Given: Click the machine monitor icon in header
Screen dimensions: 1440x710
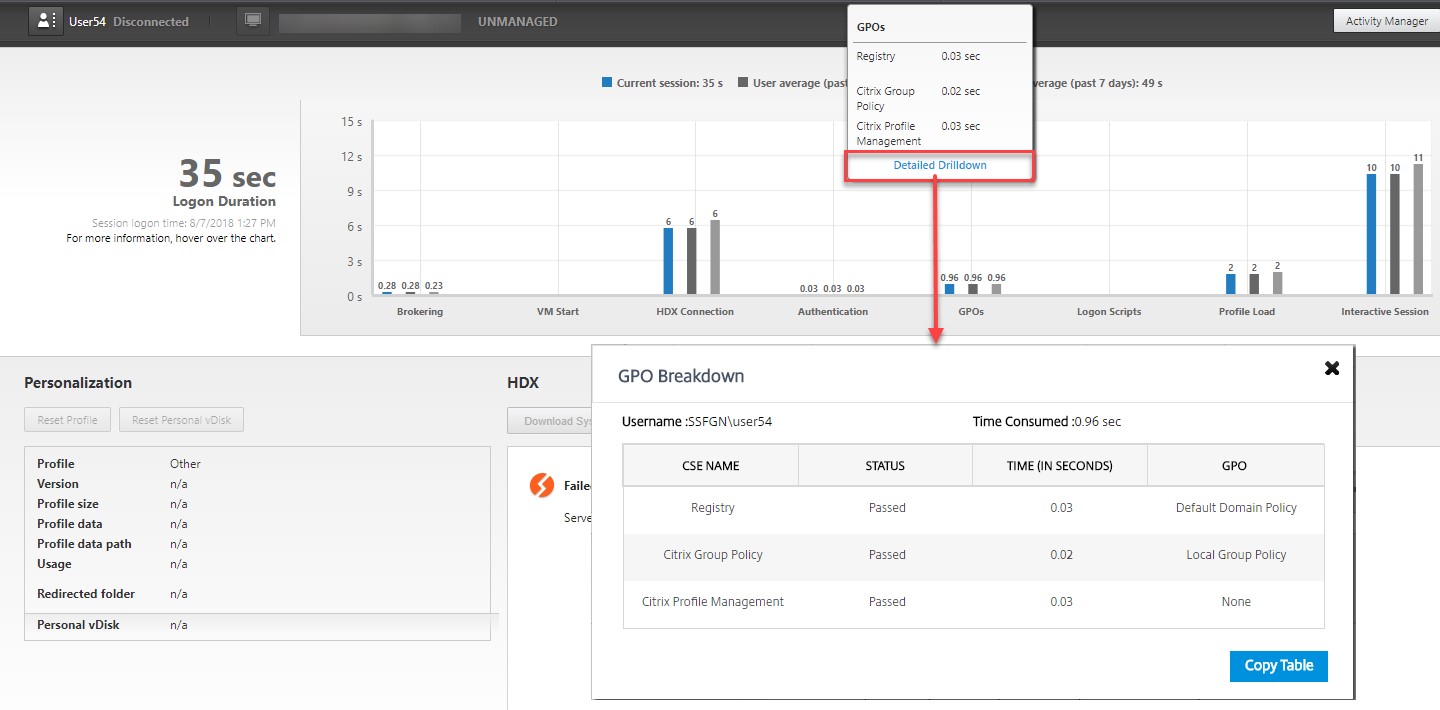Looking at the screenshot, I should pyautogui.click(x=252, y=21).
